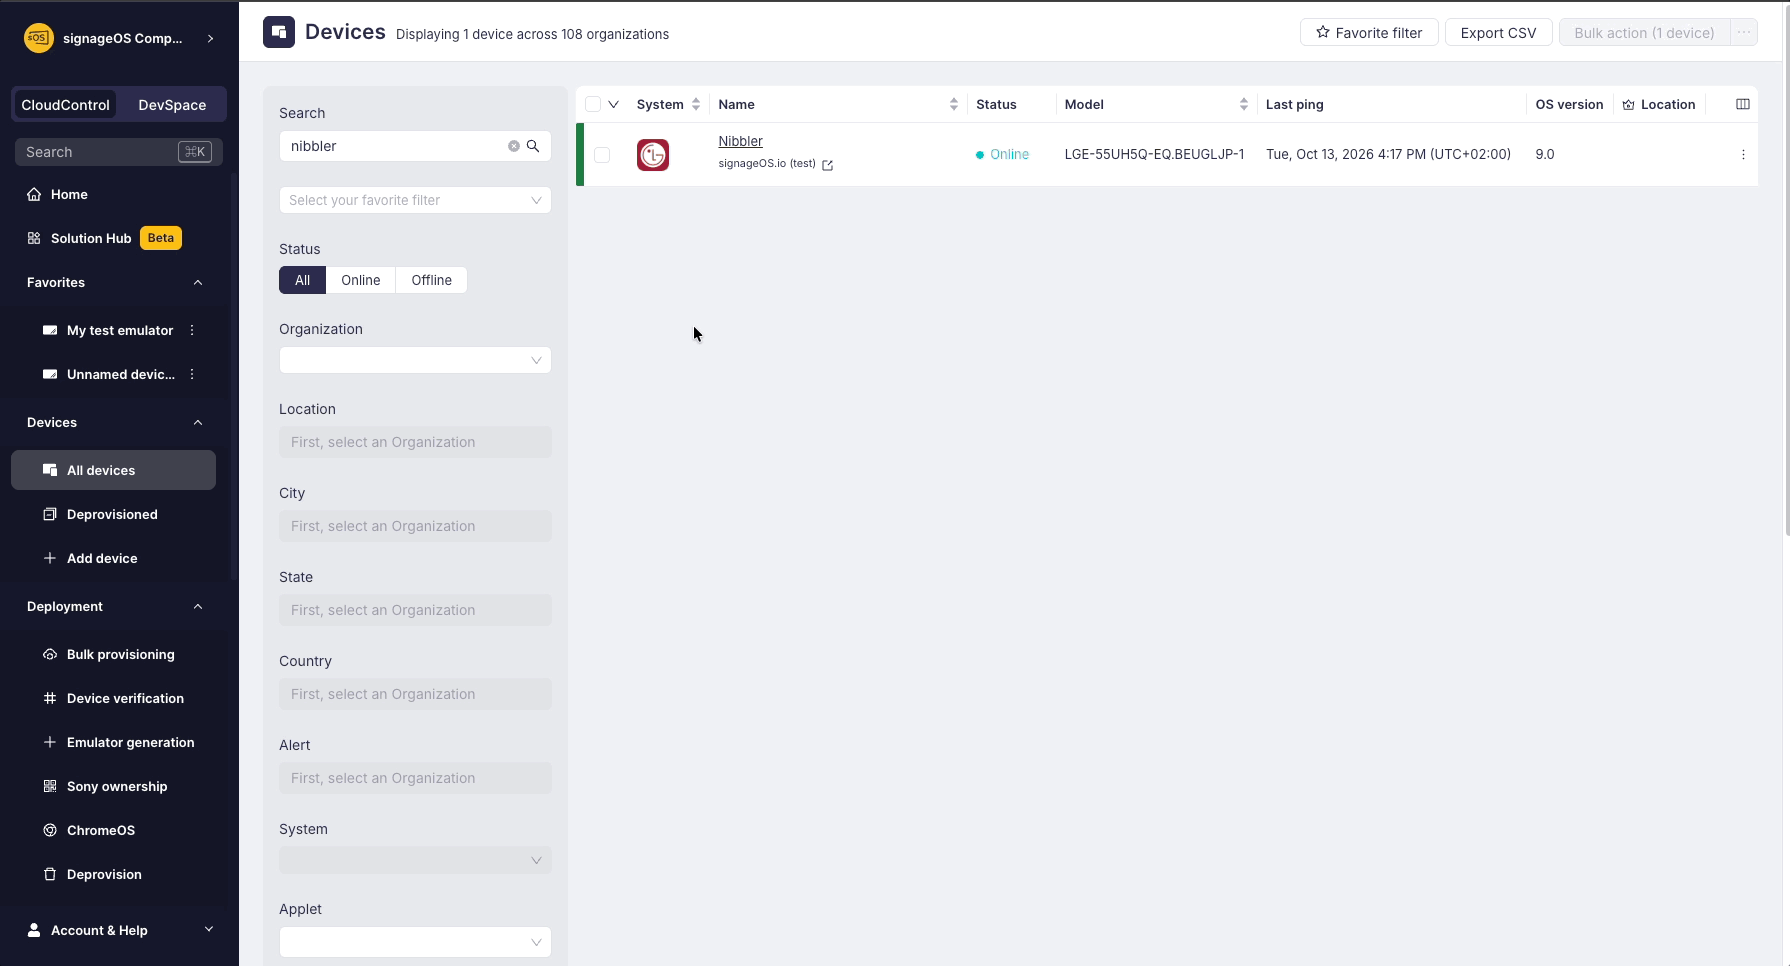This screenshot has width=1790, height=966.
Task: Clear the nibbler search text
Action: pos(514,146)
